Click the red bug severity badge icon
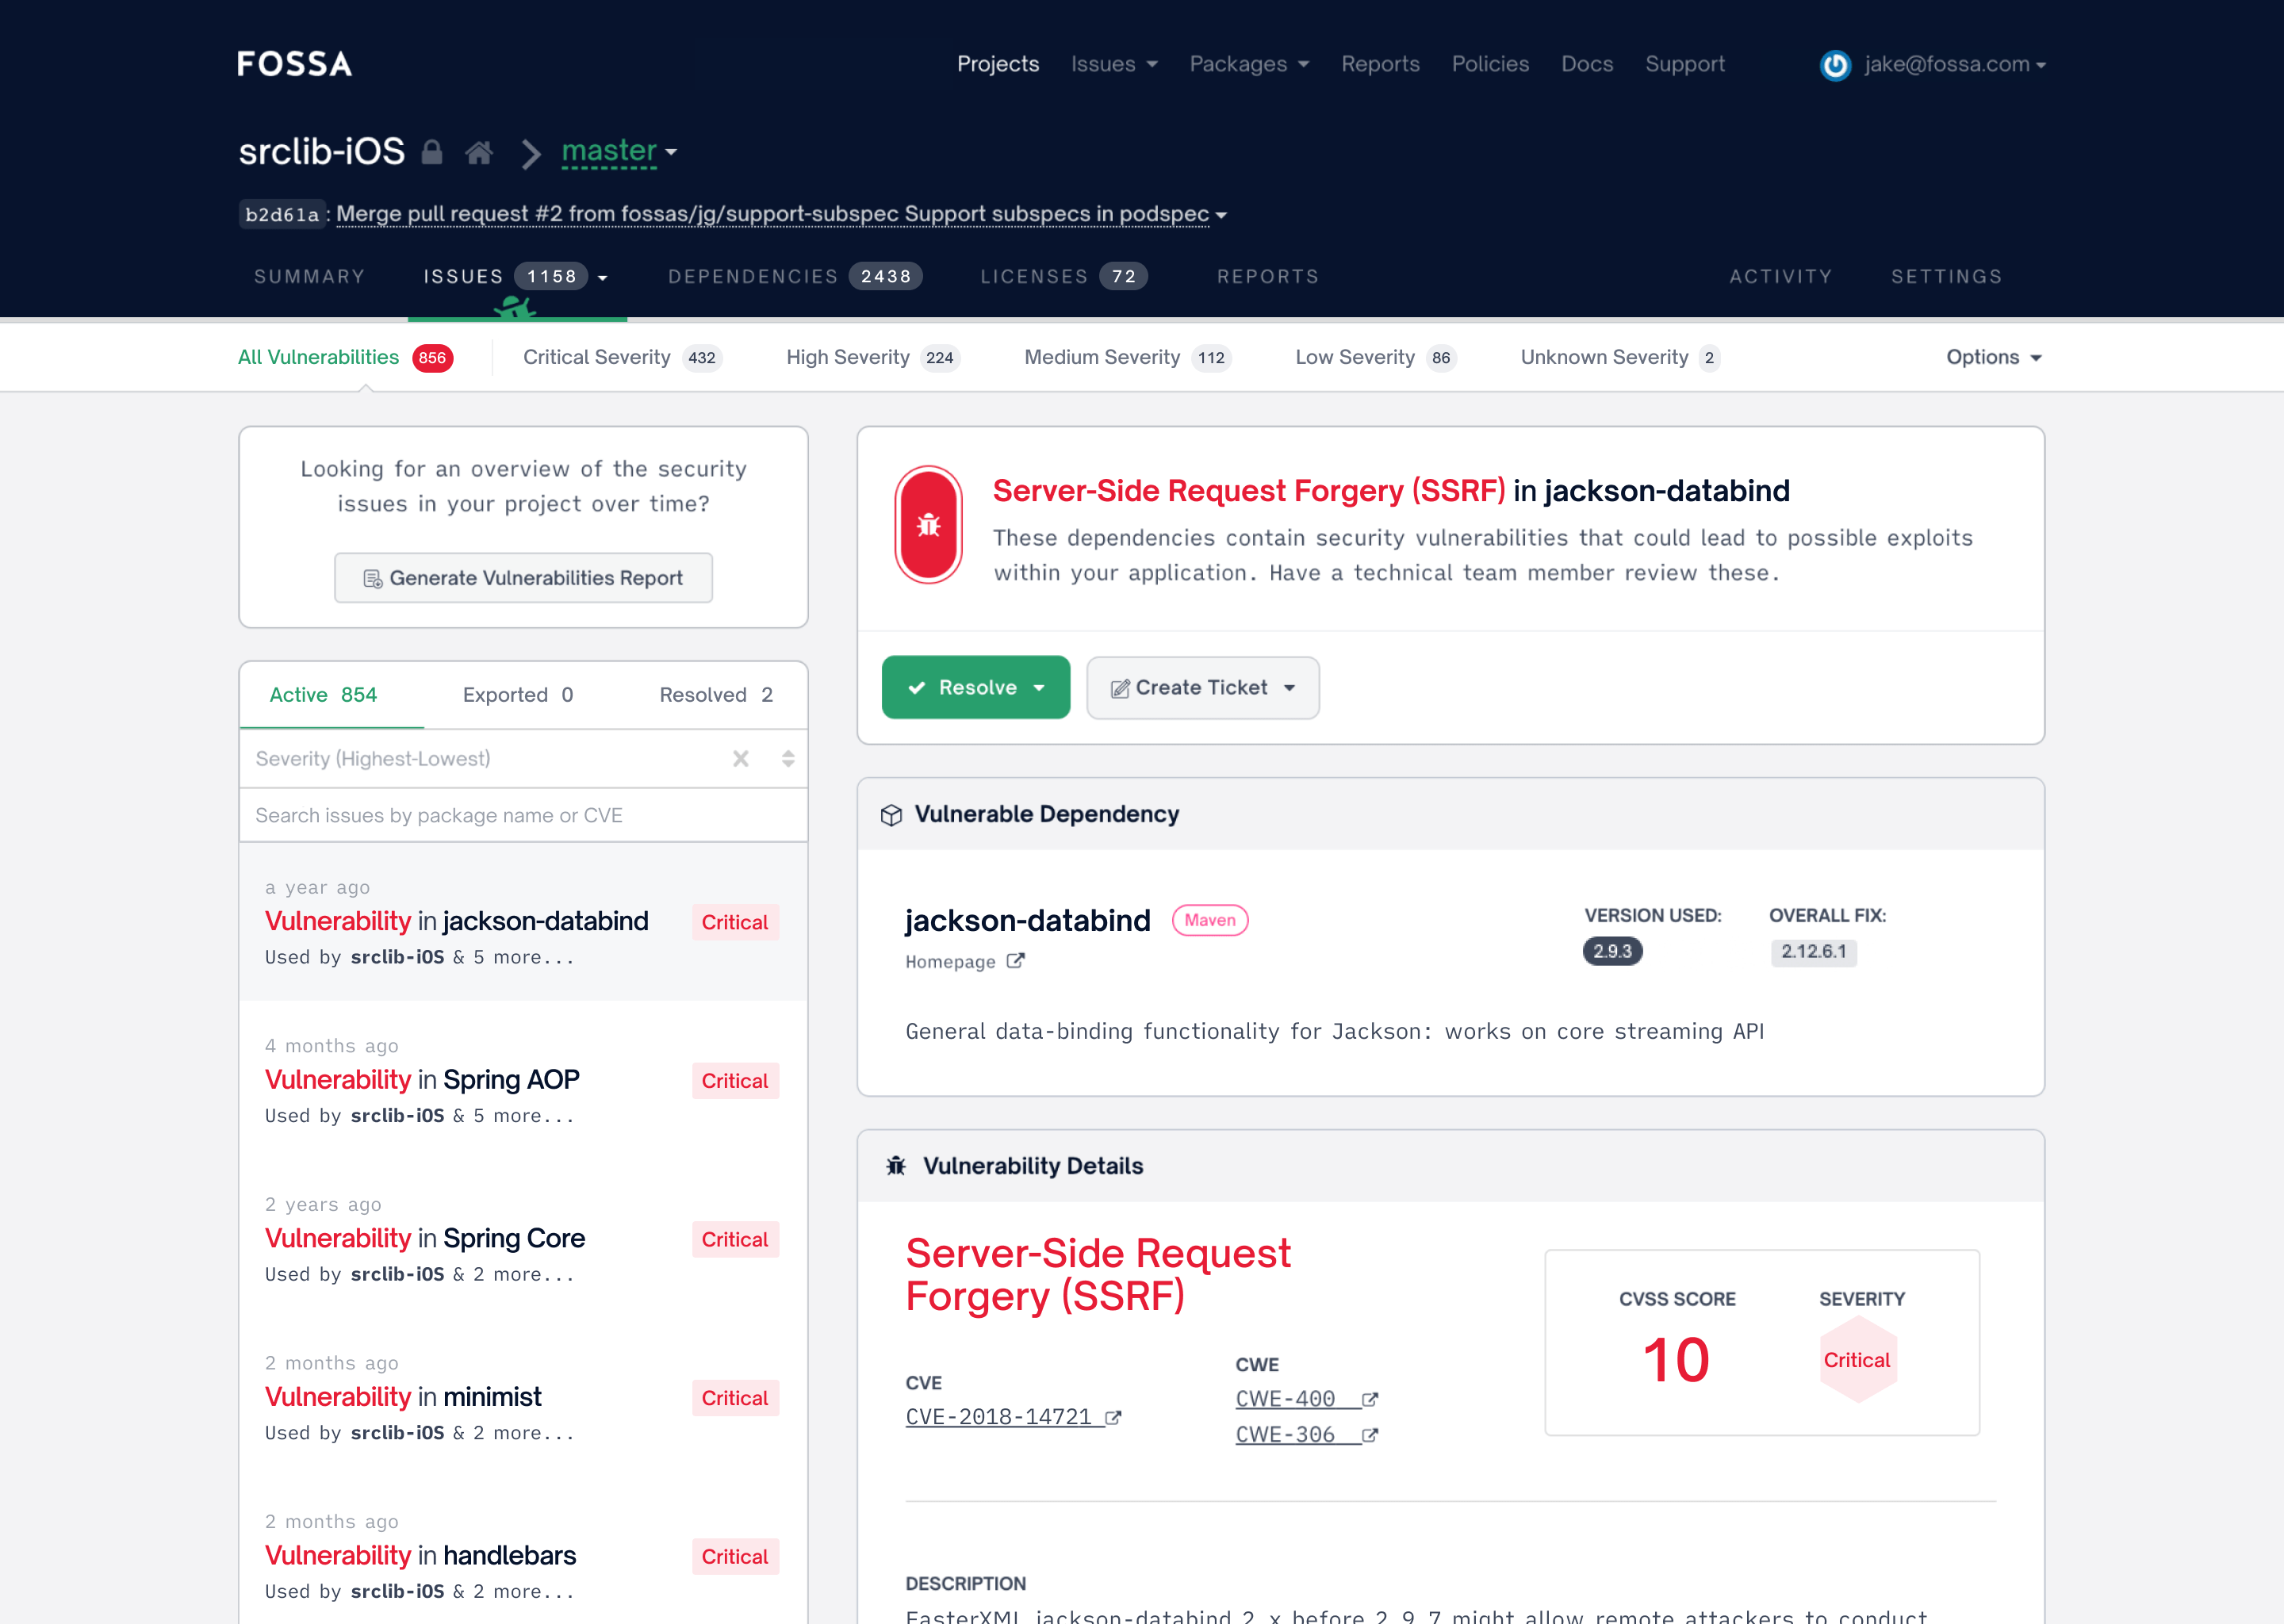 pos(928,525)
